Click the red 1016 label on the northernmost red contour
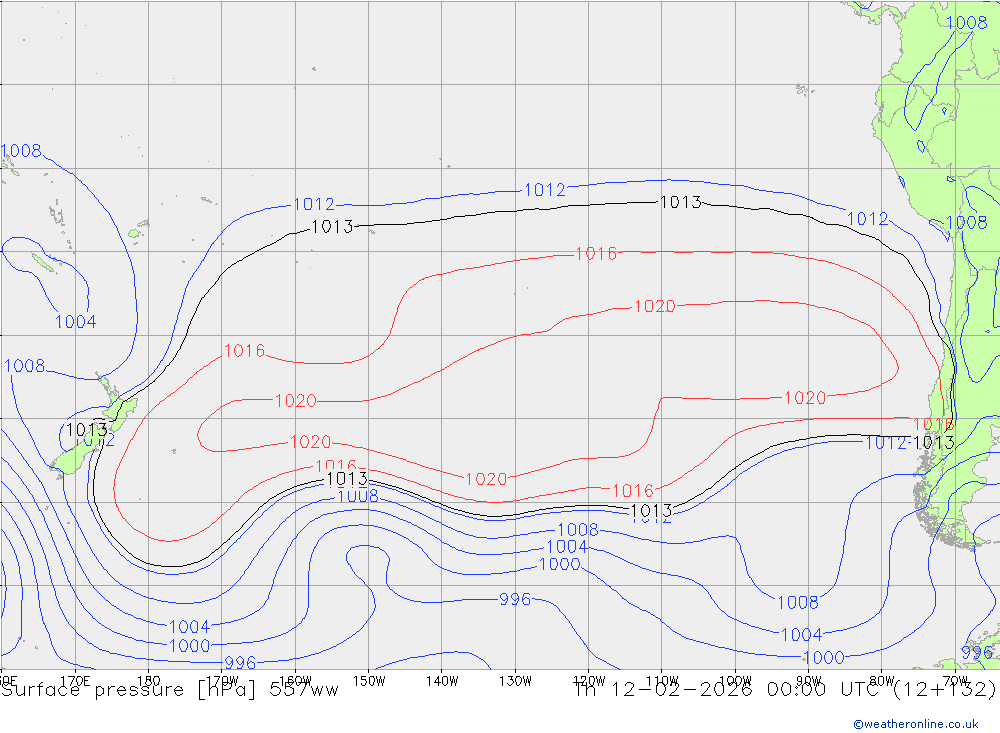Screen dimensions: 1000x733 pos(596,253)
